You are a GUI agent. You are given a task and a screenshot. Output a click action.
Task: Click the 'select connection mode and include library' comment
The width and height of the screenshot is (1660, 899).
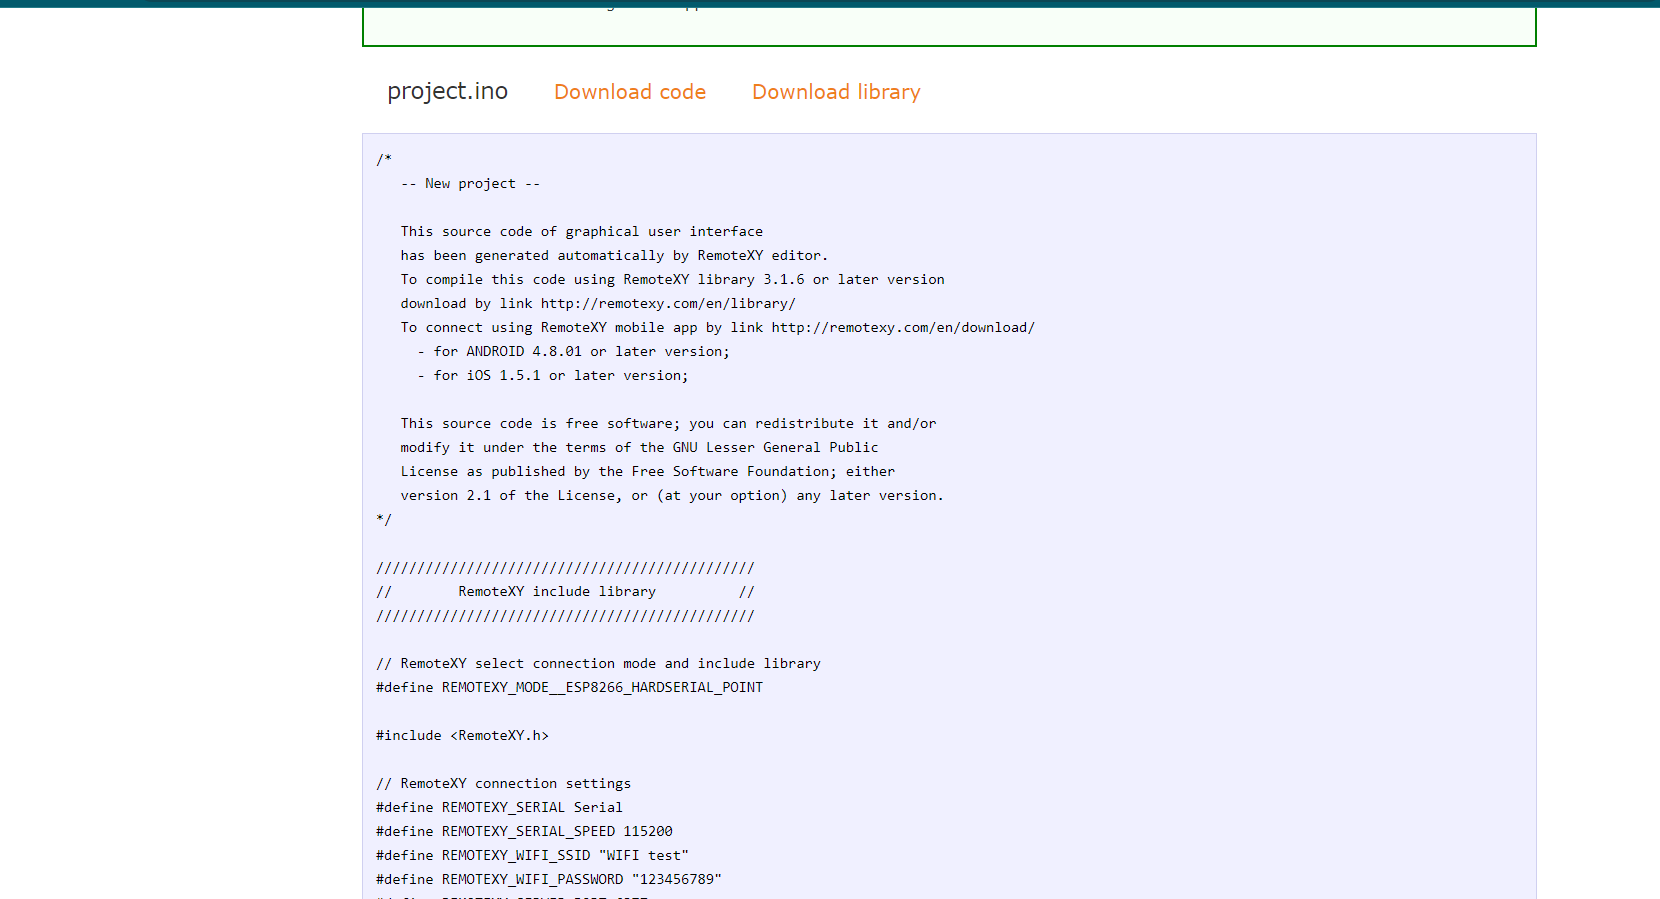click(x=598, y=664)
